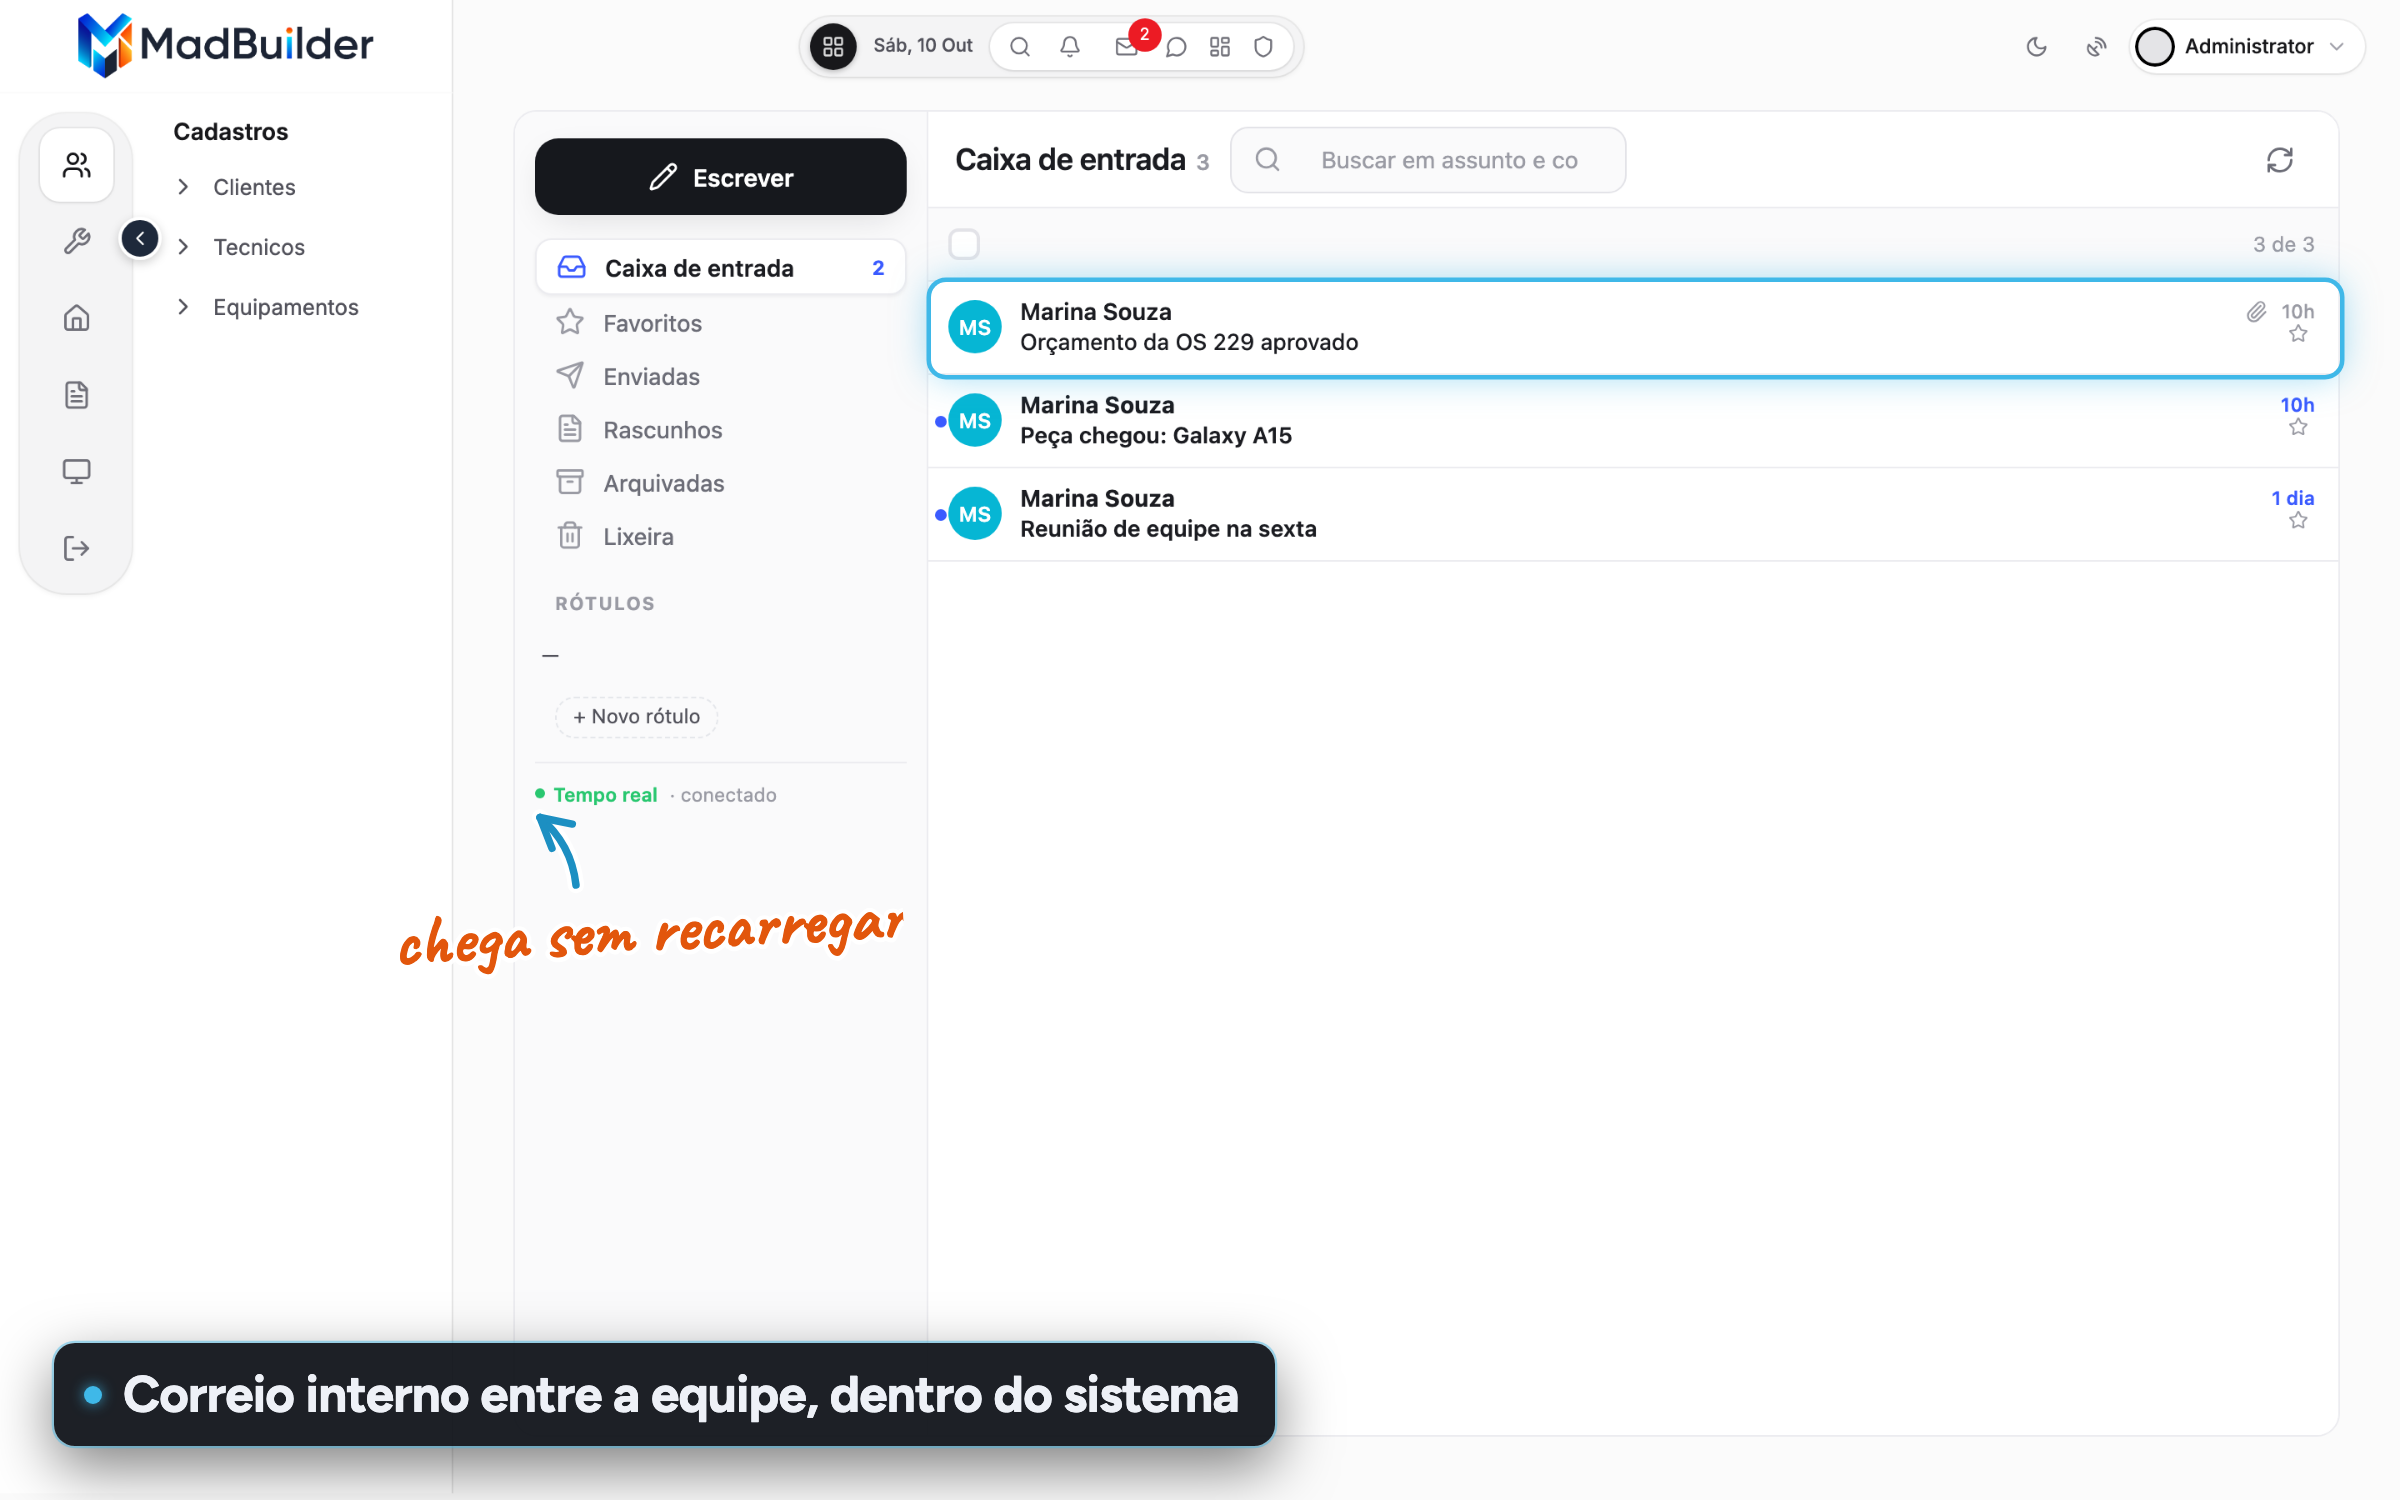Viewport: 2400px width, 1500px height.
Task: Open the mail icon with the 2 badge
Action: (1127, 46)
